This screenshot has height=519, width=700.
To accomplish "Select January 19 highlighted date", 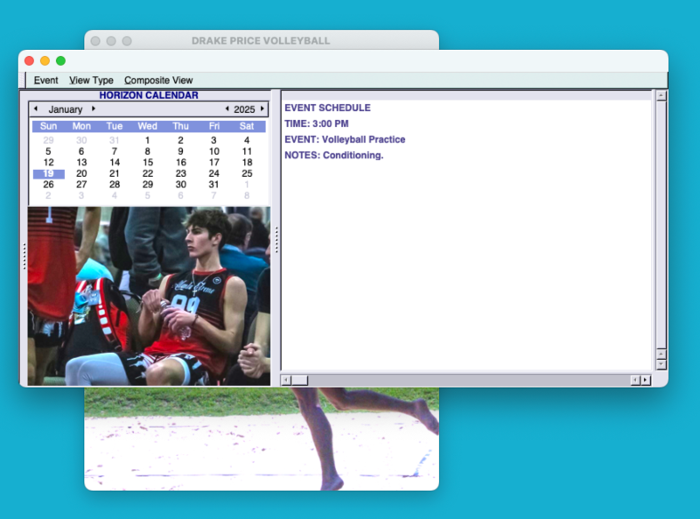I will 49,173.
